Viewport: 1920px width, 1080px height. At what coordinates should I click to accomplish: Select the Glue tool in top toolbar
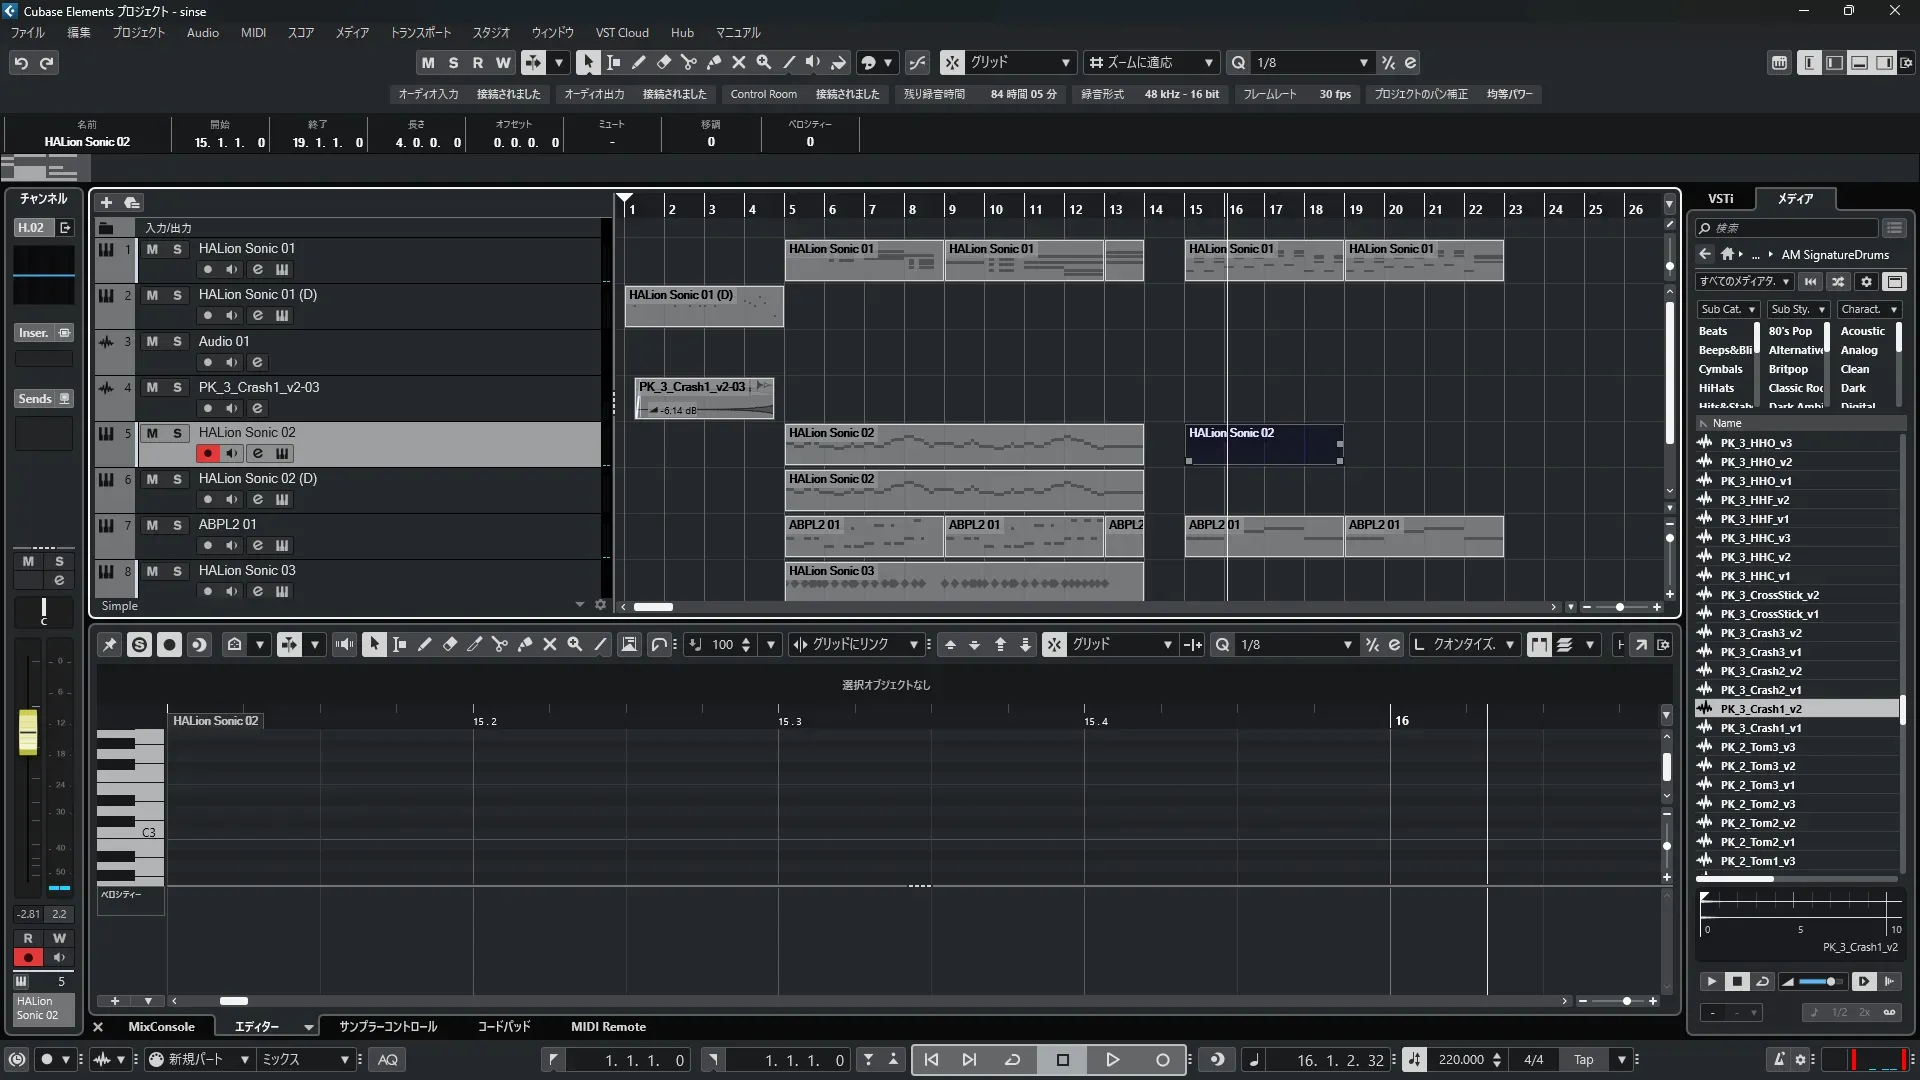click(x=713, y=62)
